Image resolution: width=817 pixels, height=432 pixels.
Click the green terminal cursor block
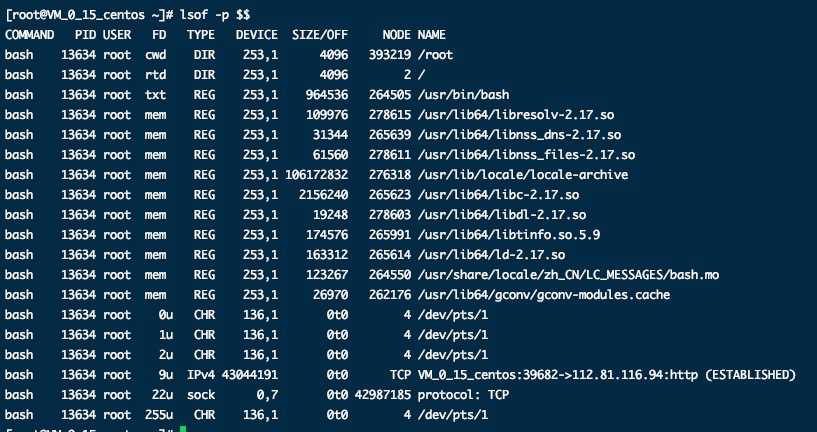182,430
